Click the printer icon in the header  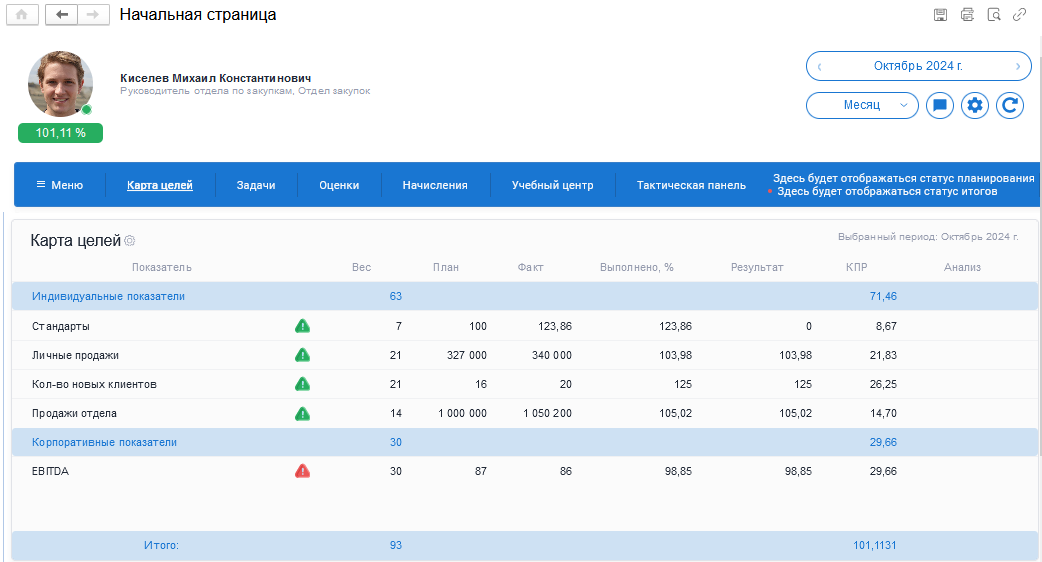click(x=967, y=15)
